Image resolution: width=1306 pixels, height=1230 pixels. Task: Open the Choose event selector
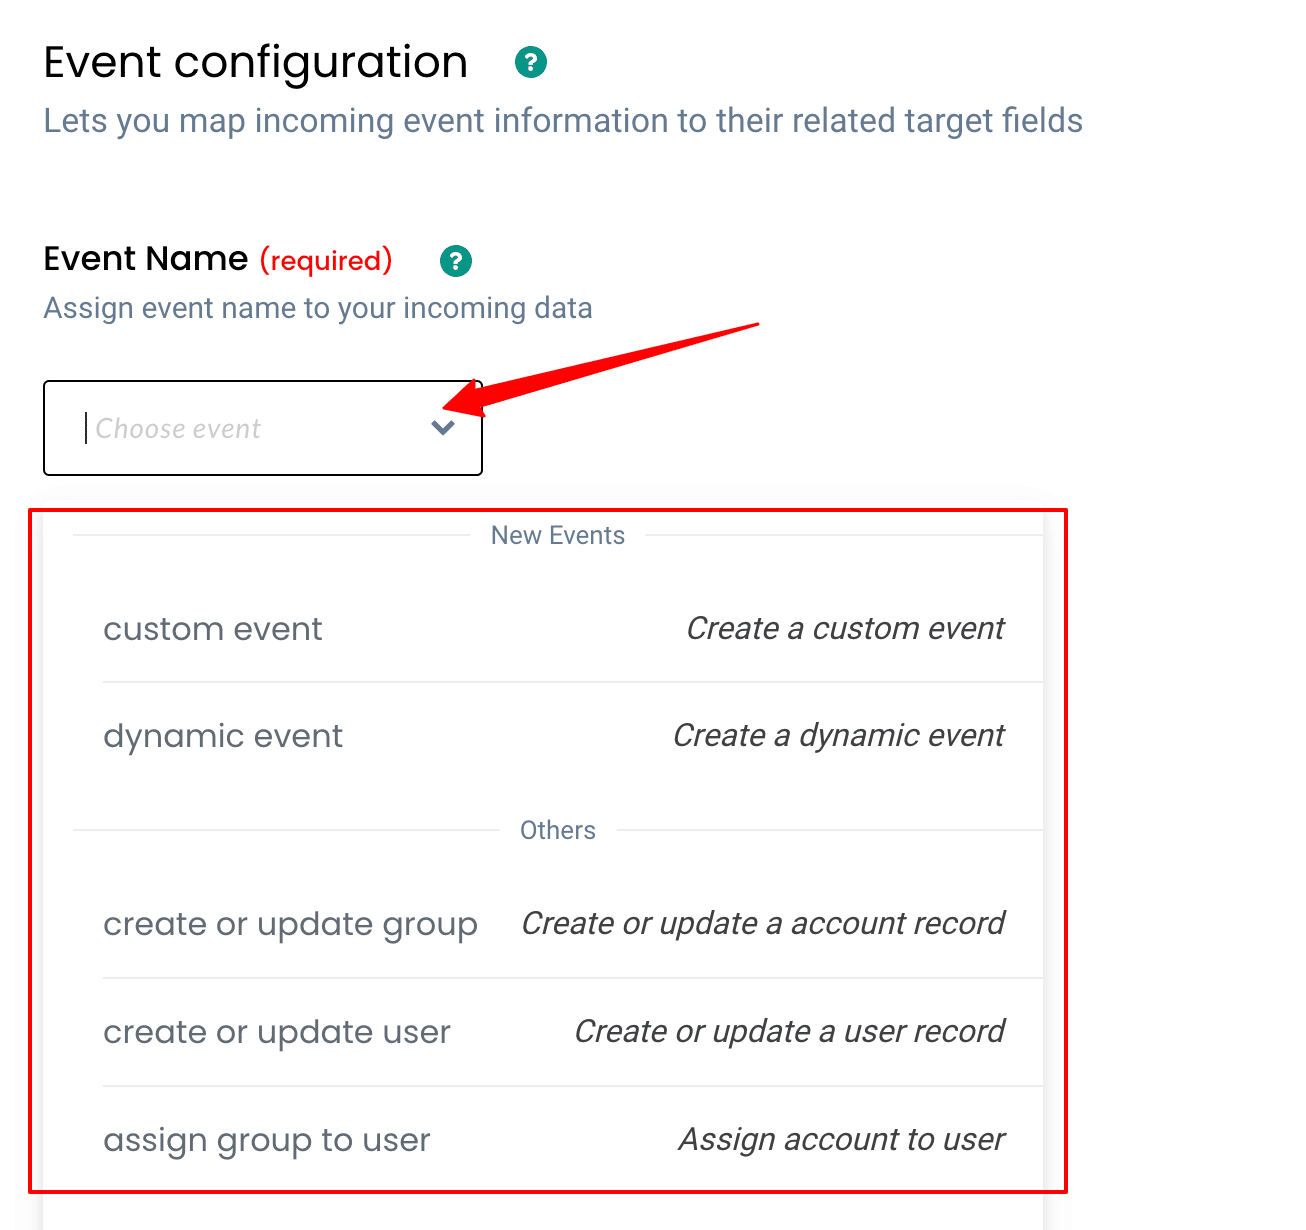(x=263, y=428)
